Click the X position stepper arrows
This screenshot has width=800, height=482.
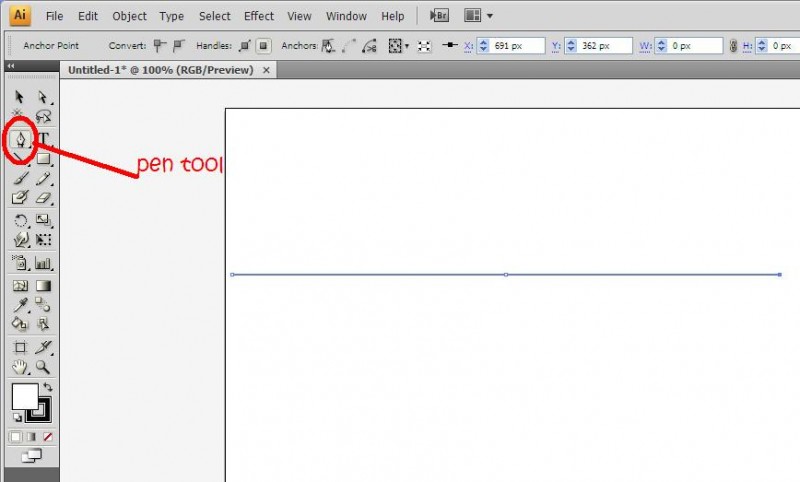pos(483,46)
